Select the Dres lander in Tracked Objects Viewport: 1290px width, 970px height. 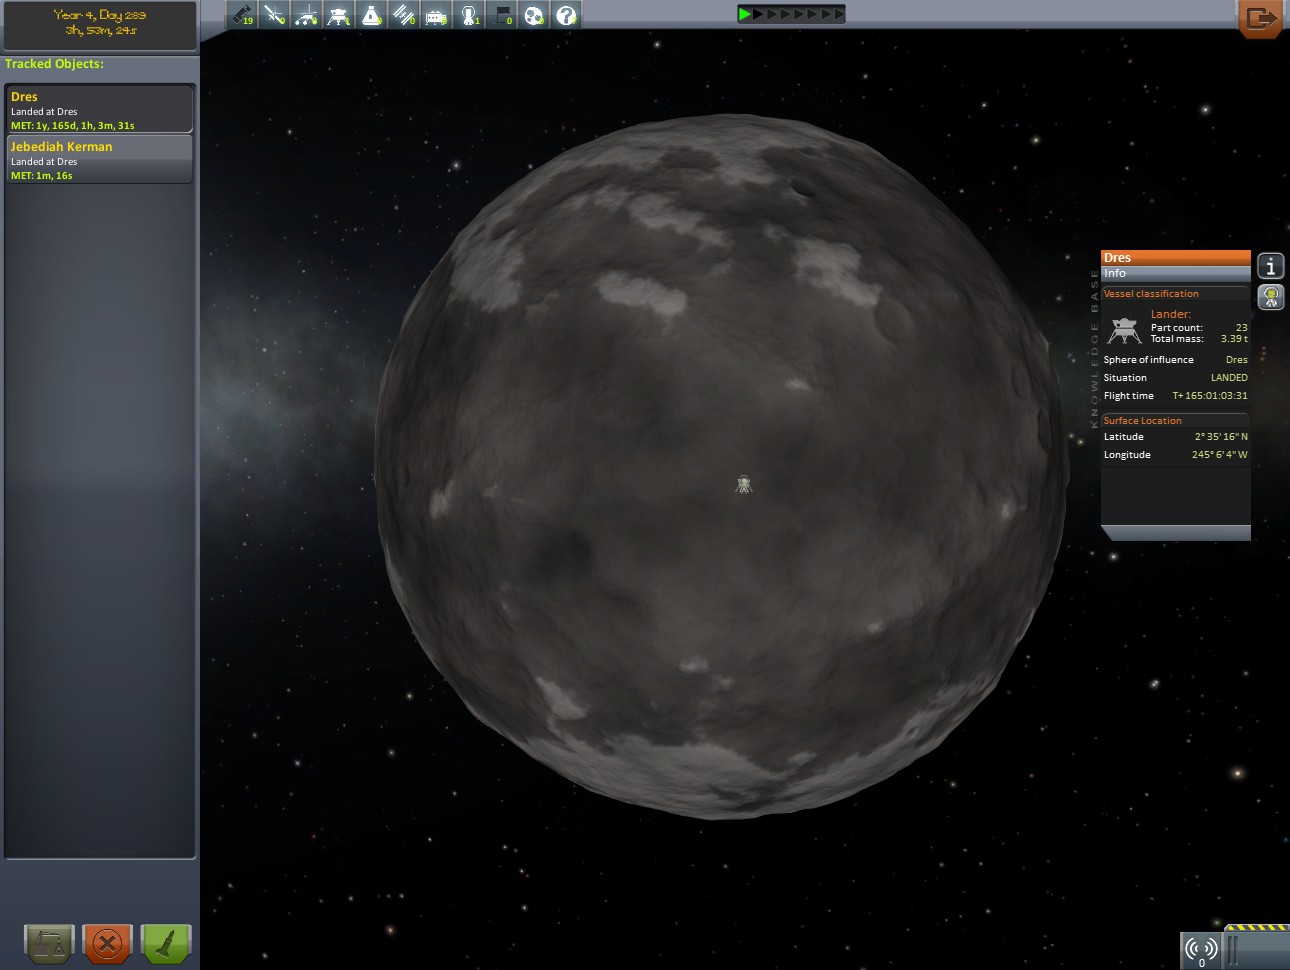pos(99,109)
